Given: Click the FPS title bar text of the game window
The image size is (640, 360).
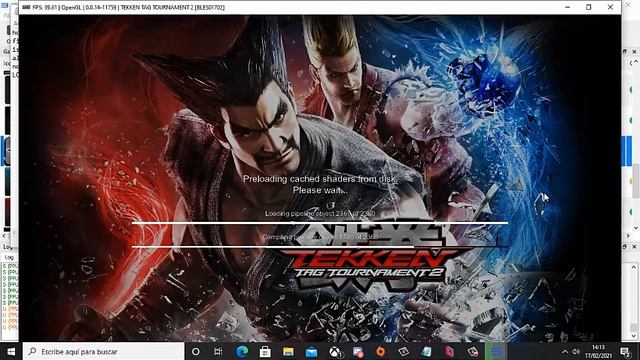Looking at the screenshot, I should (x=129, y=7).
